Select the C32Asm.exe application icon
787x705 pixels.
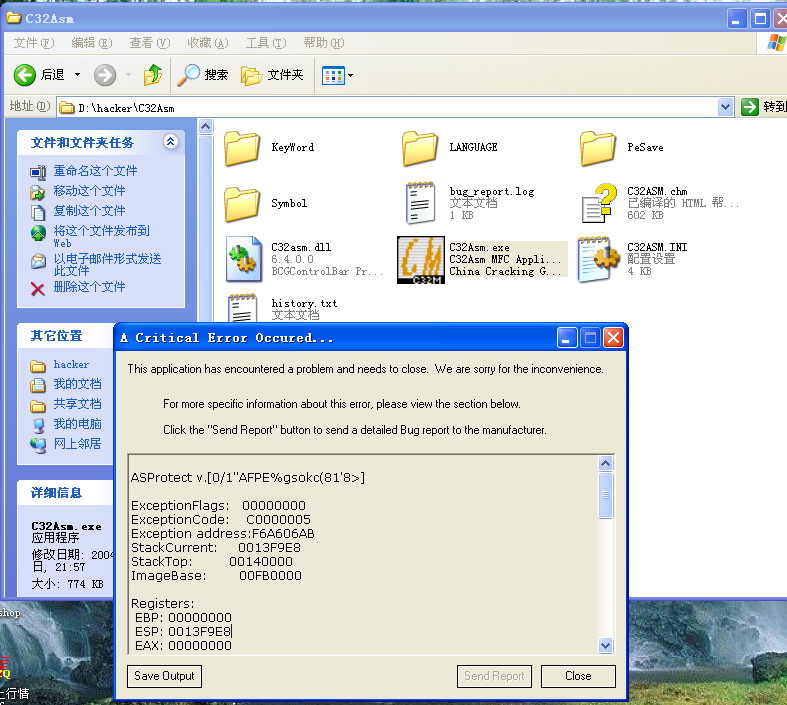pyautogui.click(x=421, y=260)
